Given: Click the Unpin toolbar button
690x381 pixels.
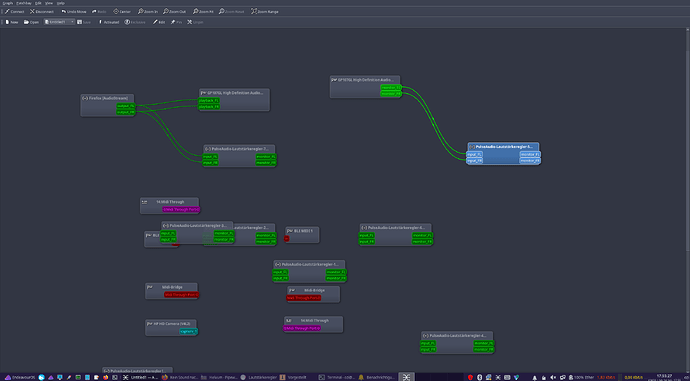Looking at the screenshot, I should tap(195, 22).
